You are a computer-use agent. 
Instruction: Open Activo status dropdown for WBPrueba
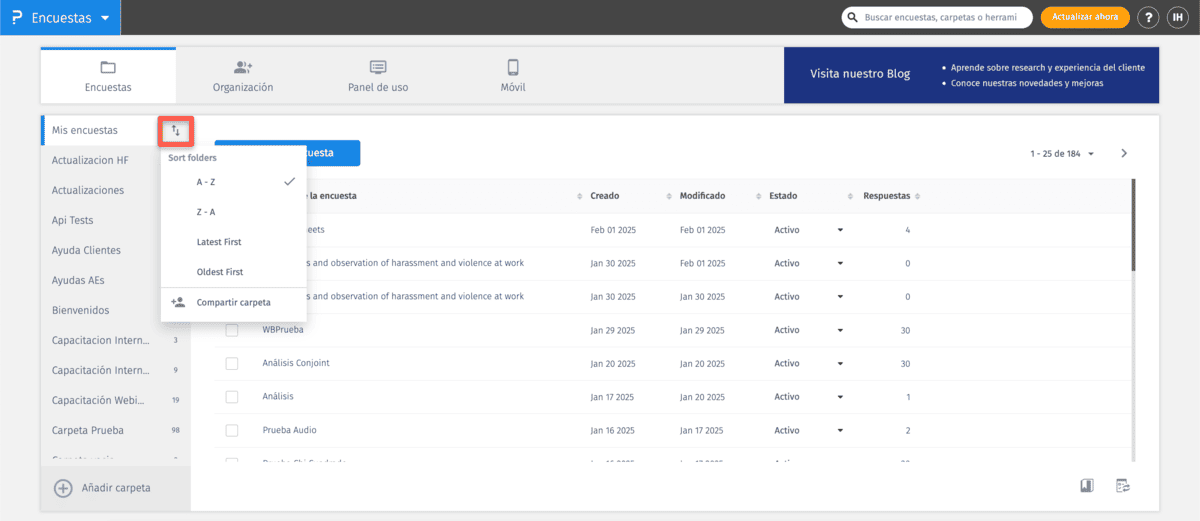[x=839, y=330]
